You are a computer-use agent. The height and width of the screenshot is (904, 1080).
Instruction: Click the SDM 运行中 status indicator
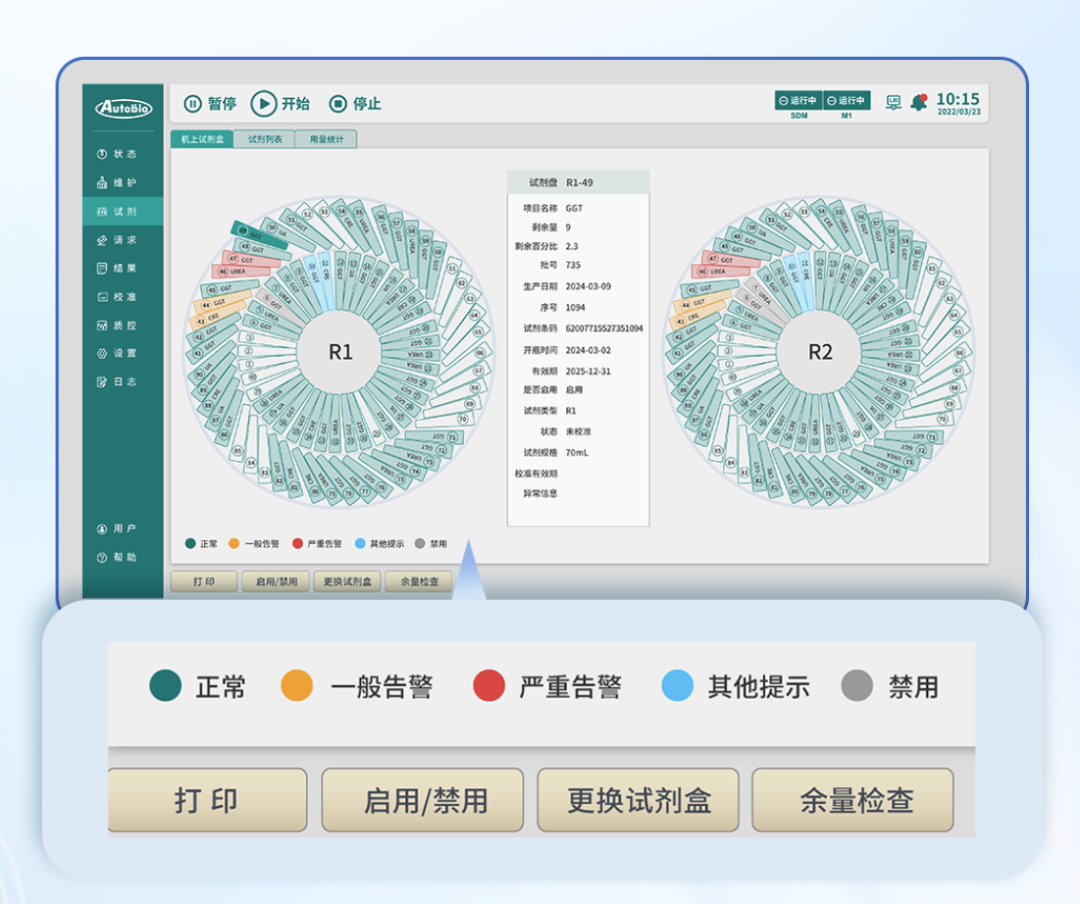tap(798, 101)
